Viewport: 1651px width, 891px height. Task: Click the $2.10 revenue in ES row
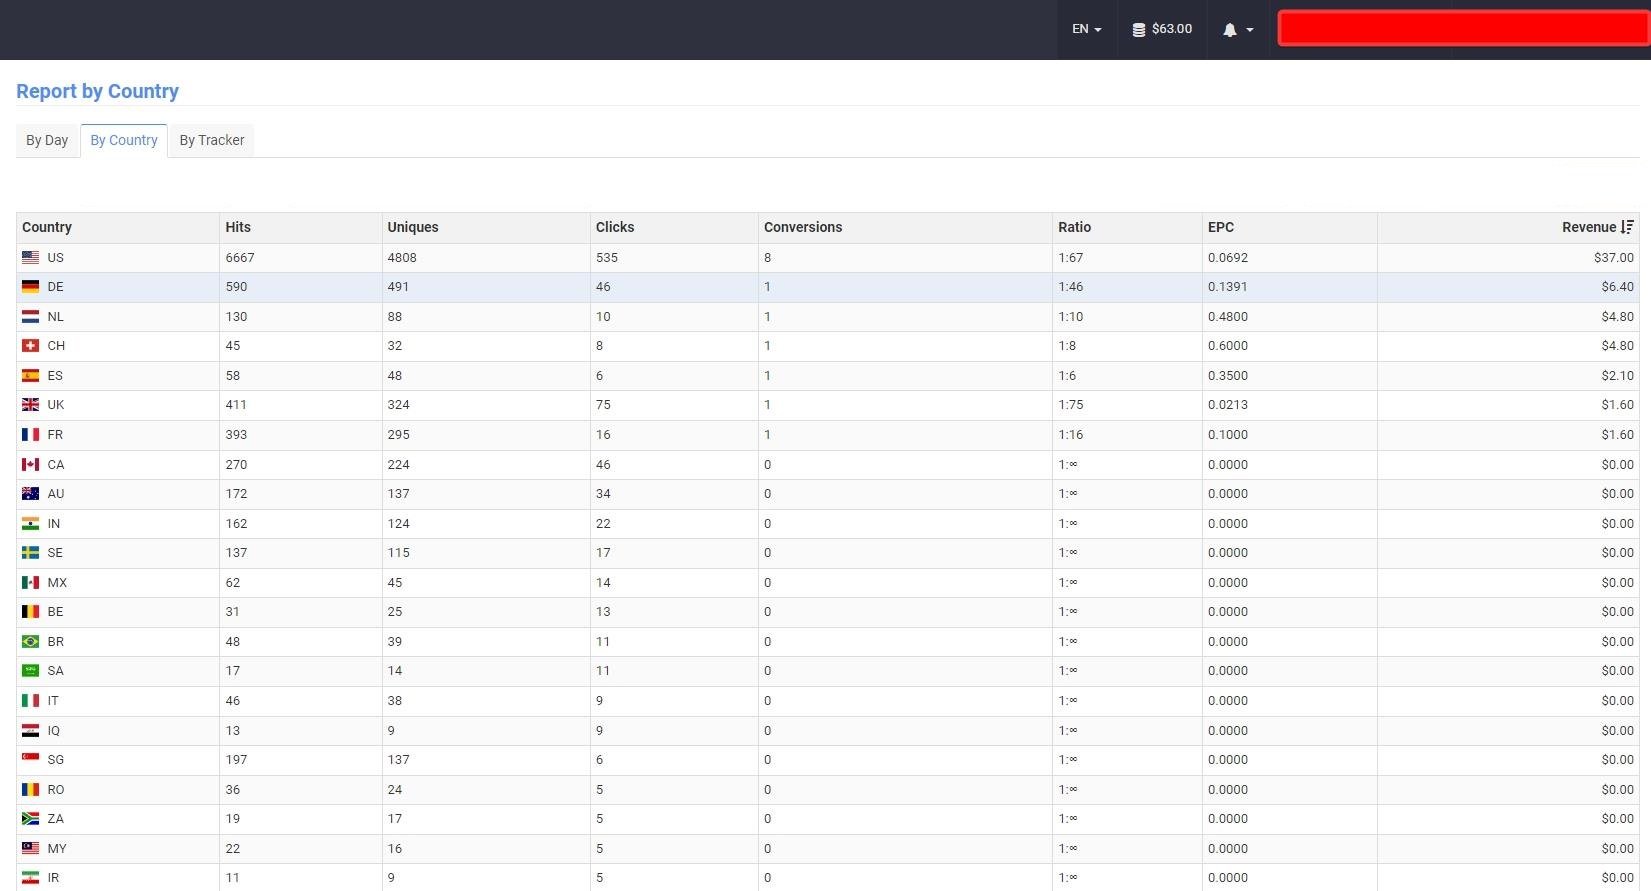coord(1617,376)
